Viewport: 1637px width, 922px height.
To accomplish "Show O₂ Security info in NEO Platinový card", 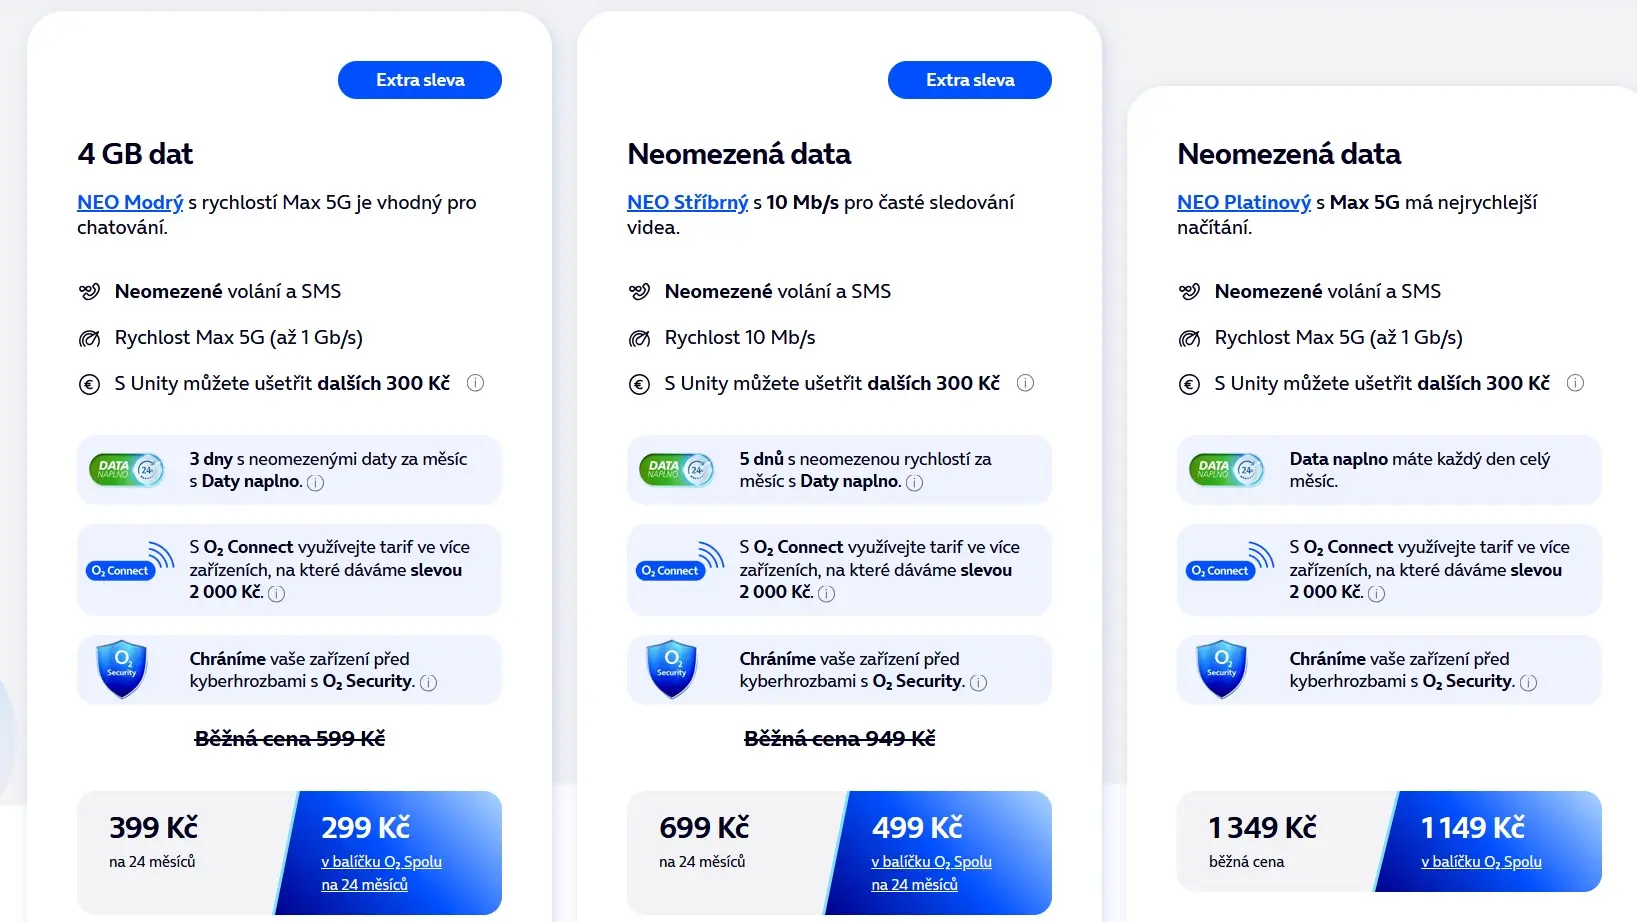I will (1529, 683).
